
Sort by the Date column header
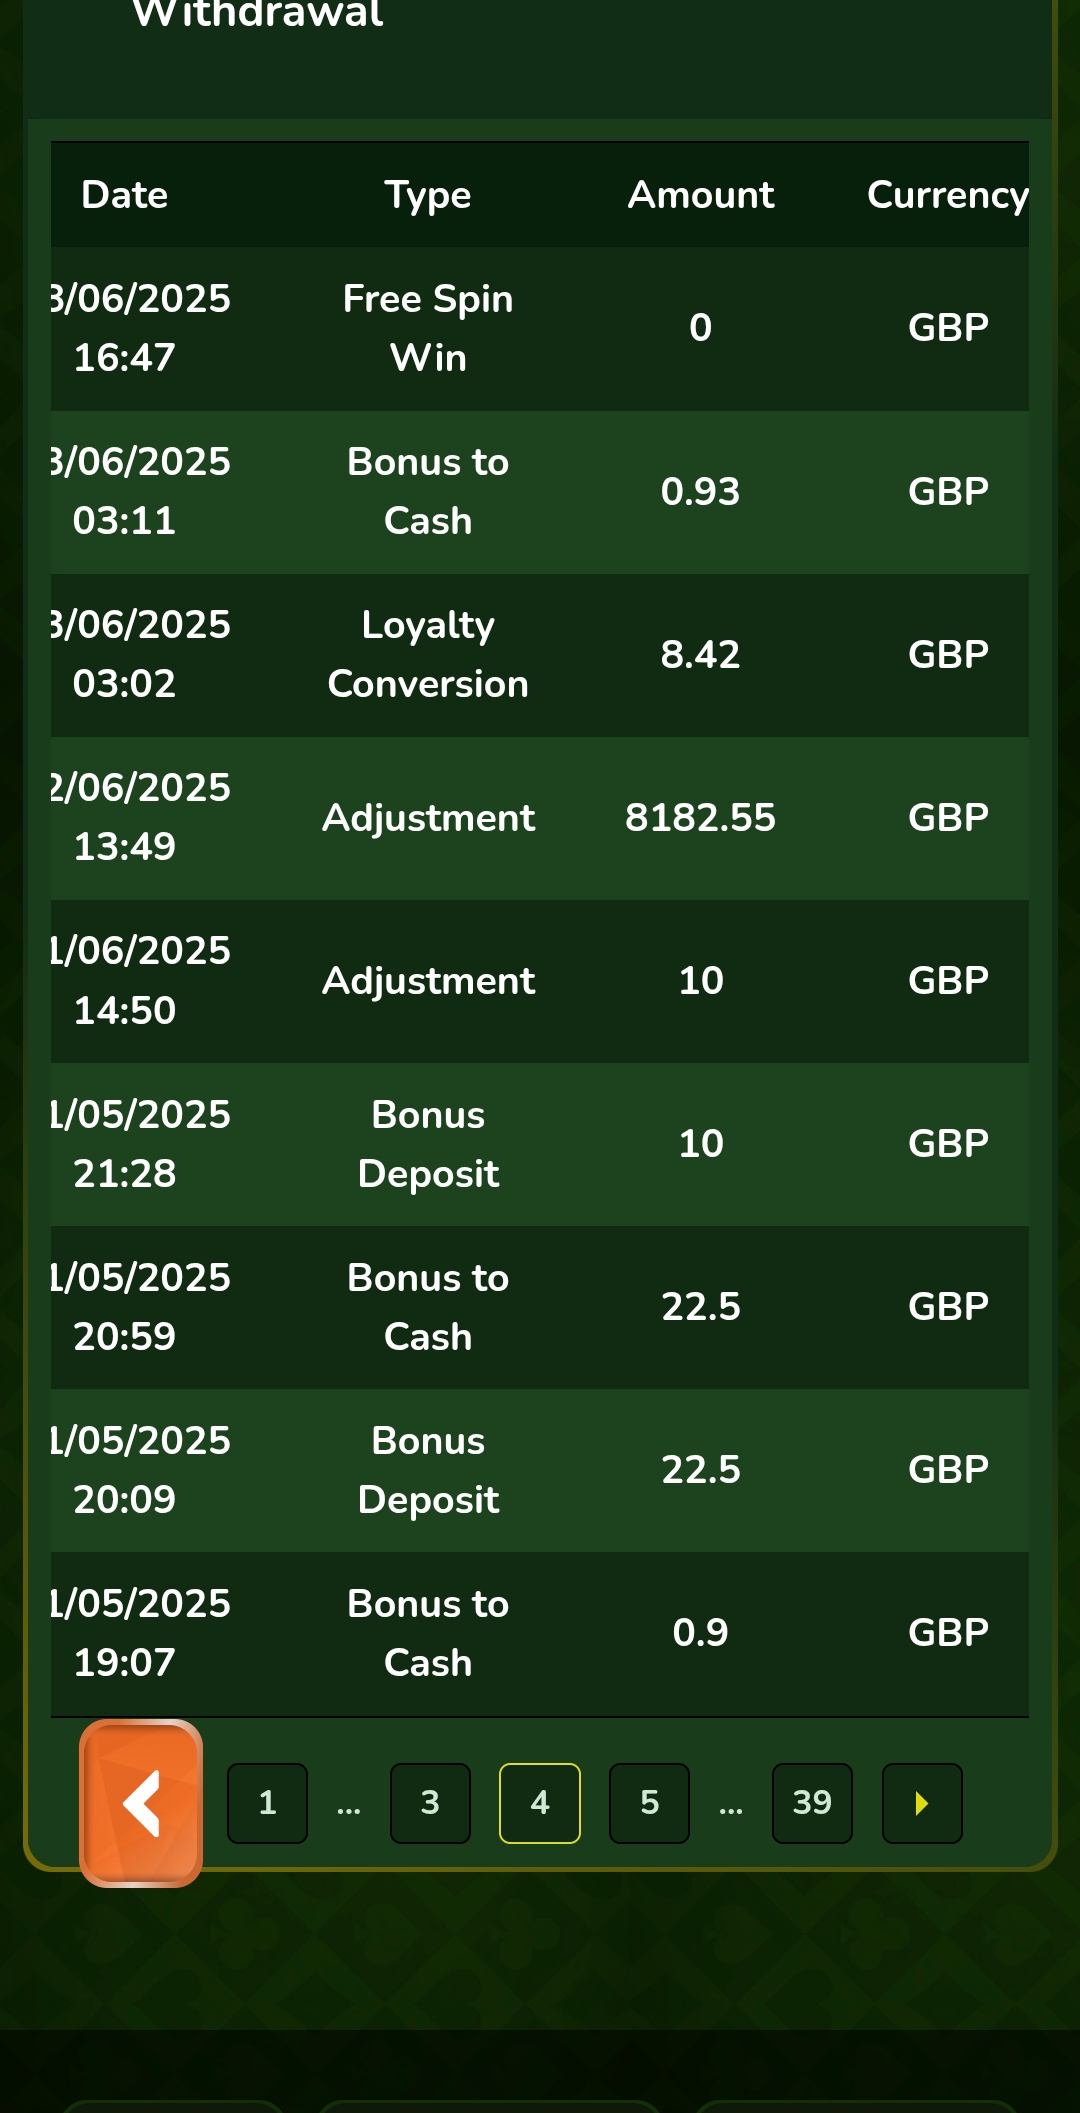click(124, 195)
